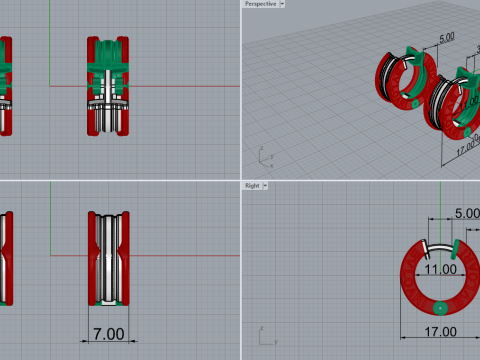
Task: Click the green clasp on Right-view earring top
Action: pos(455,249)
